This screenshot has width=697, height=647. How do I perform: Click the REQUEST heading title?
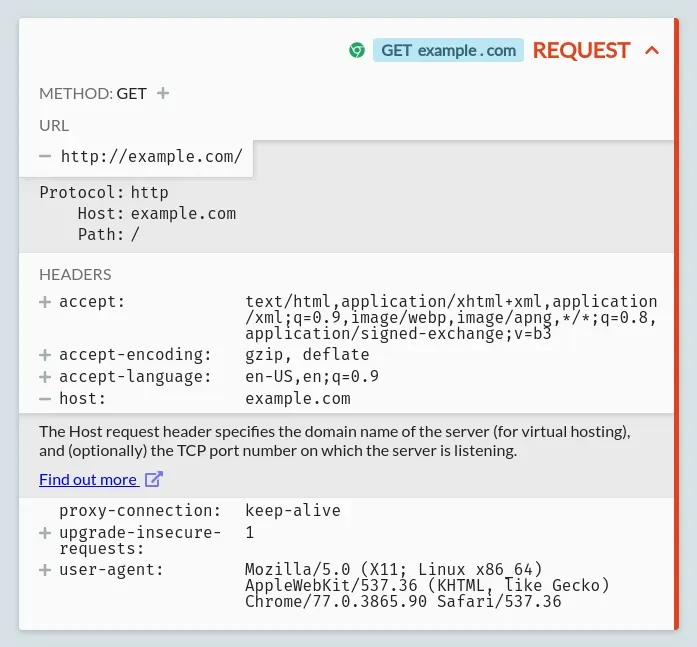pyautogui.click(x=581, y=50)
